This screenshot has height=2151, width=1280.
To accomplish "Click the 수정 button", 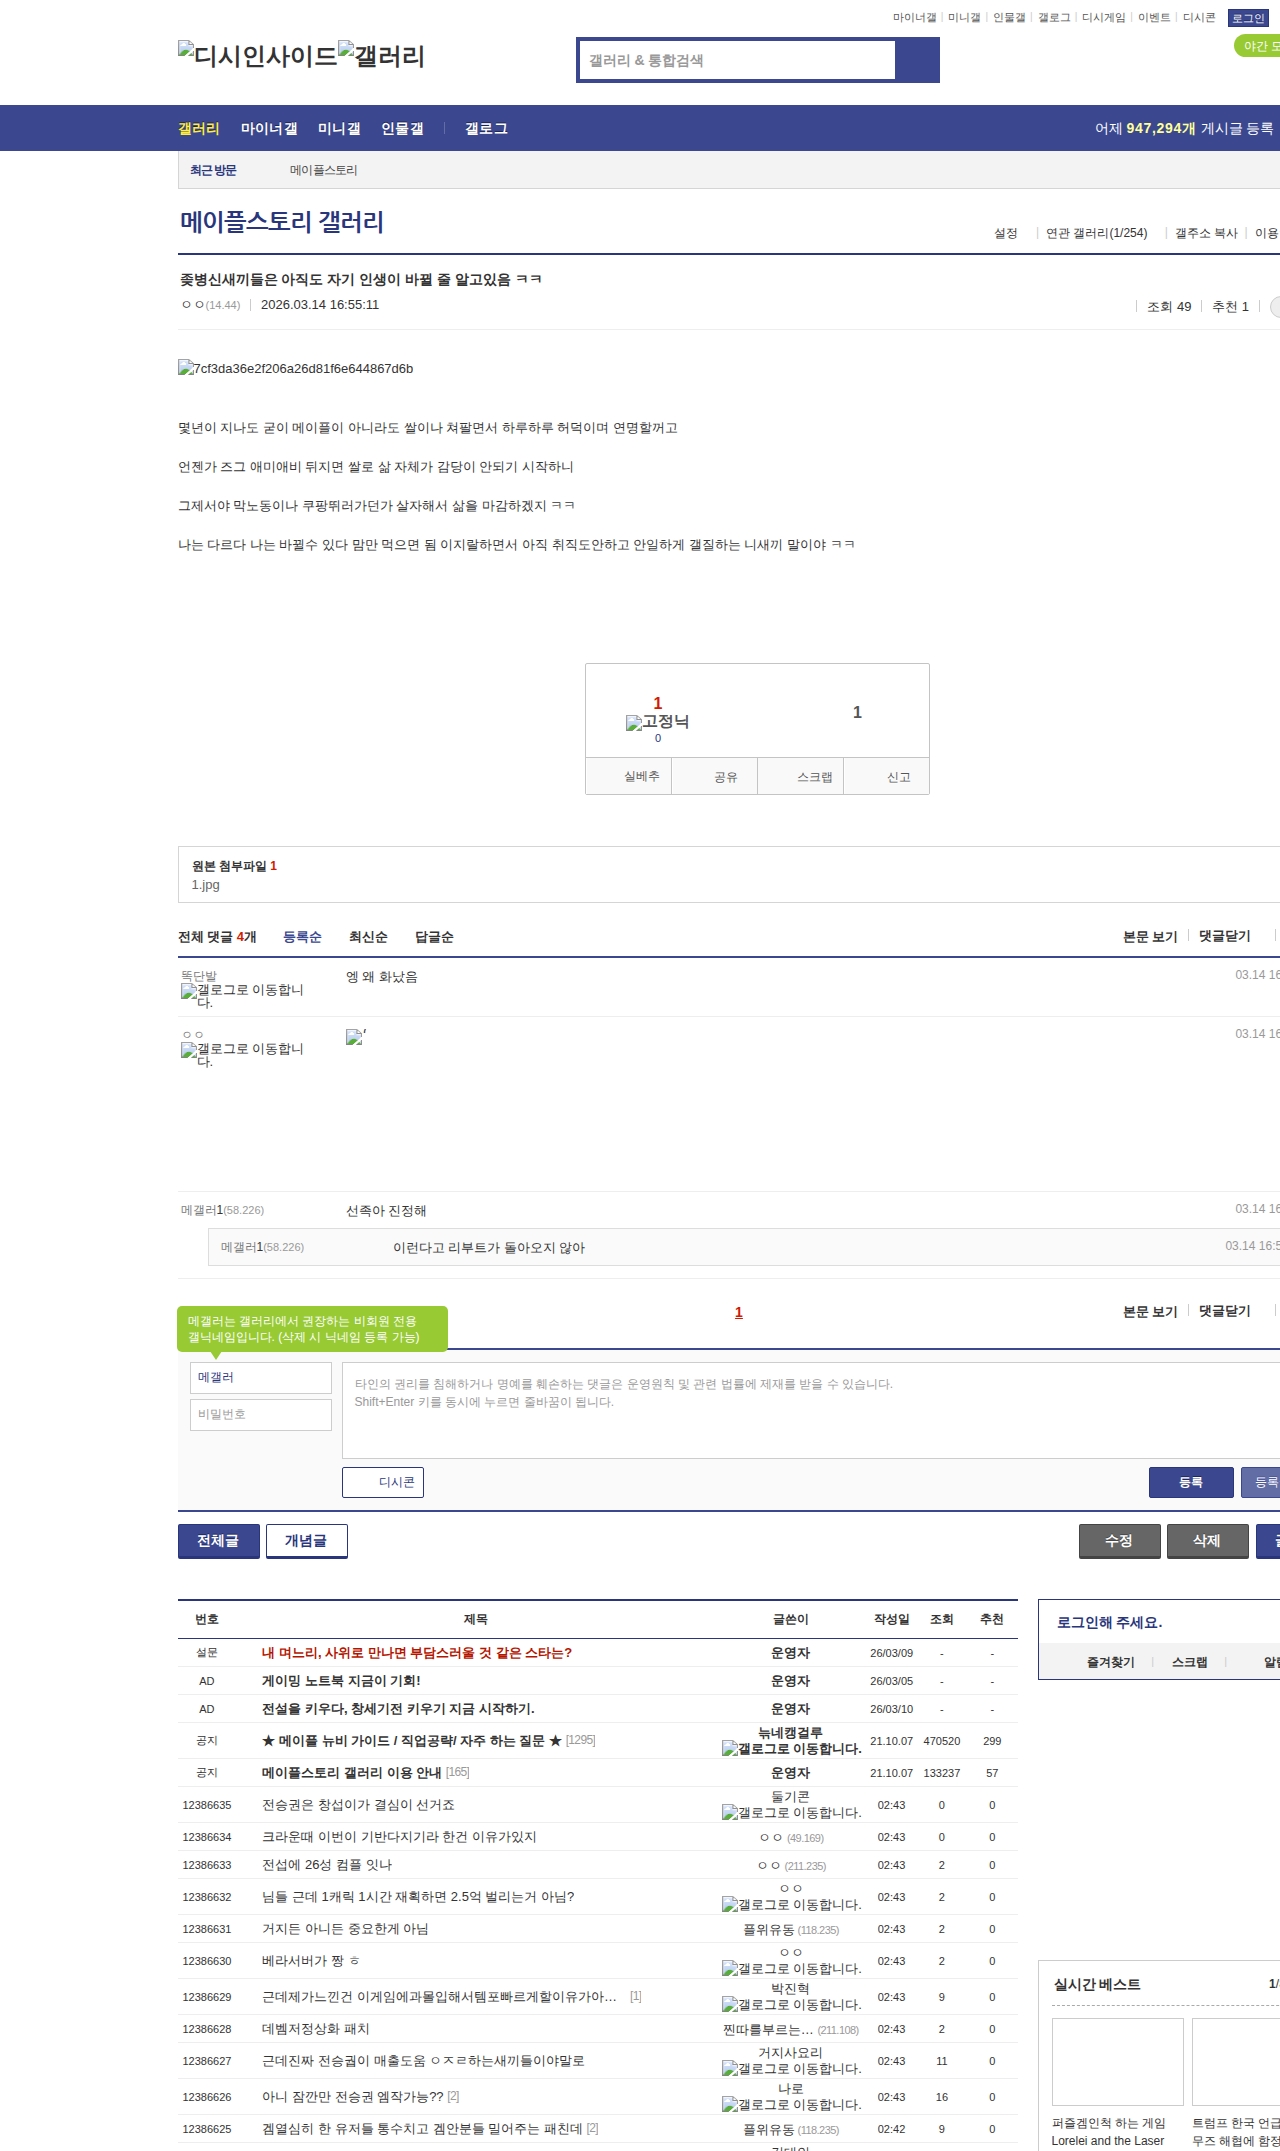I will 1120,1541.
